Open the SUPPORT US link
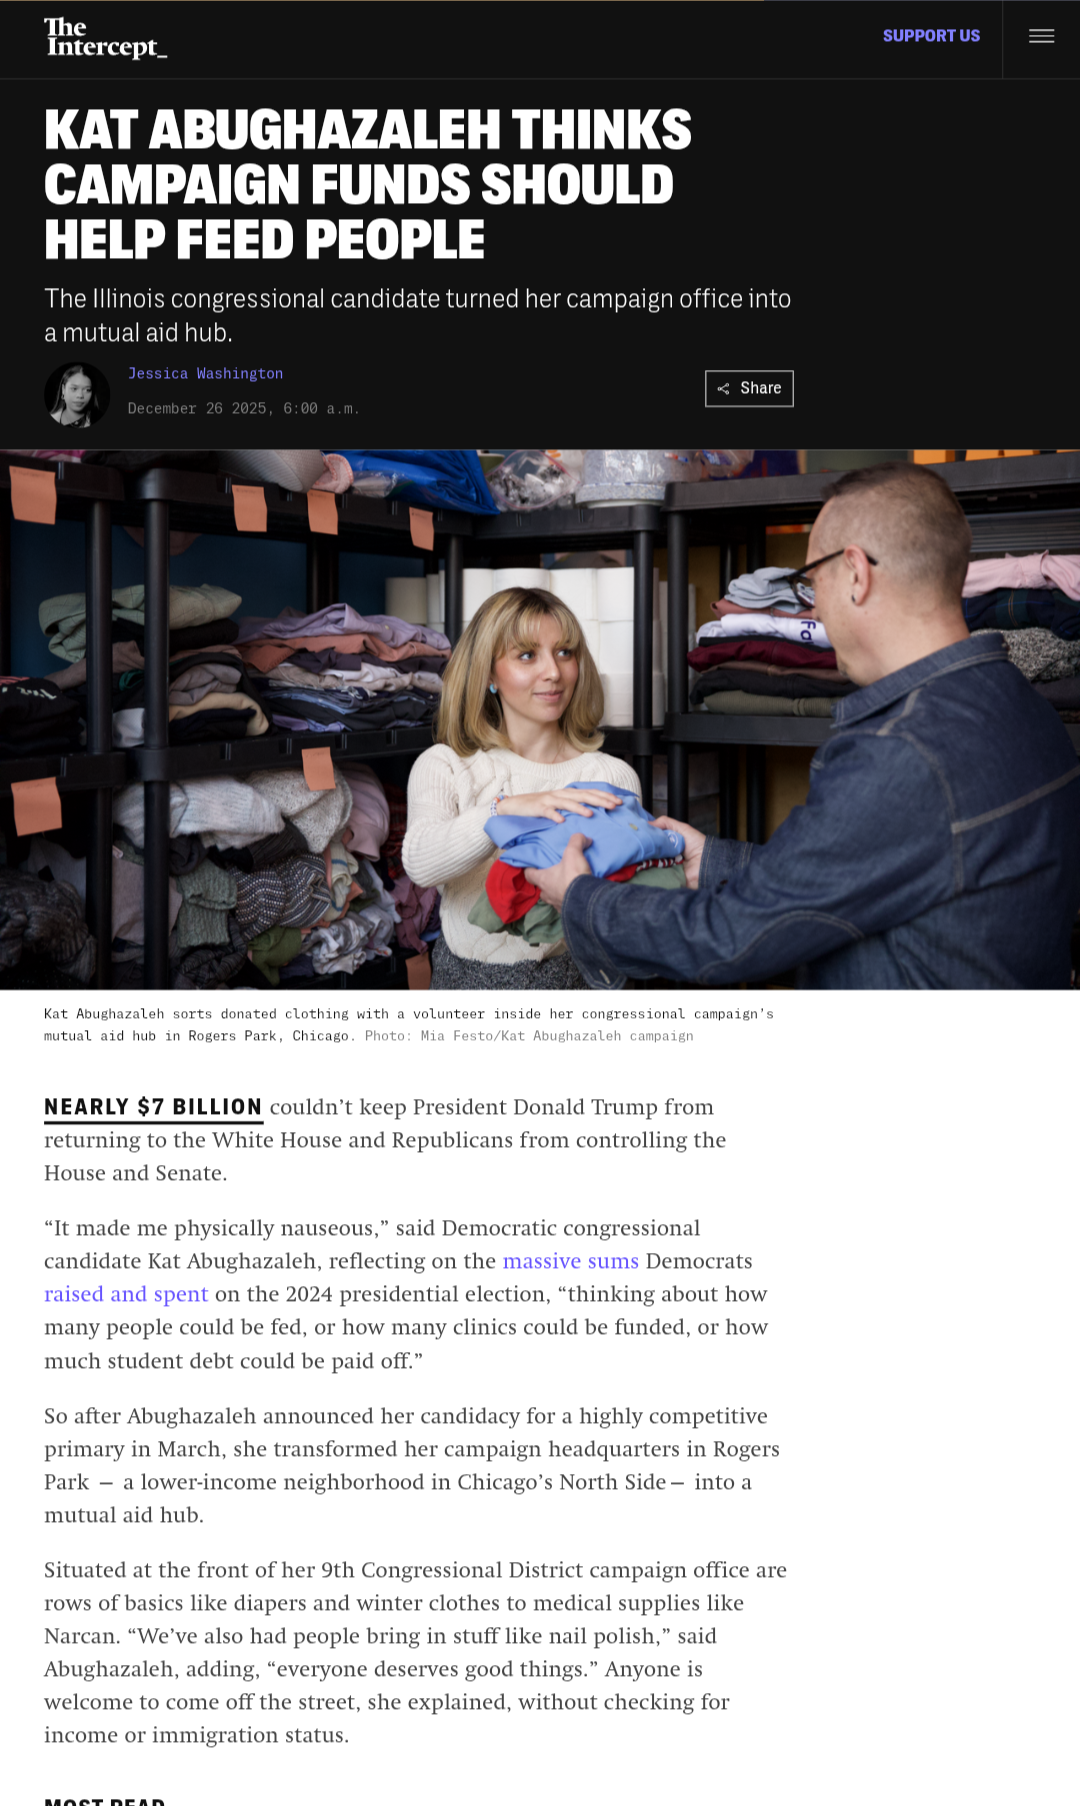1080x1806 pixels. (931, 36)
